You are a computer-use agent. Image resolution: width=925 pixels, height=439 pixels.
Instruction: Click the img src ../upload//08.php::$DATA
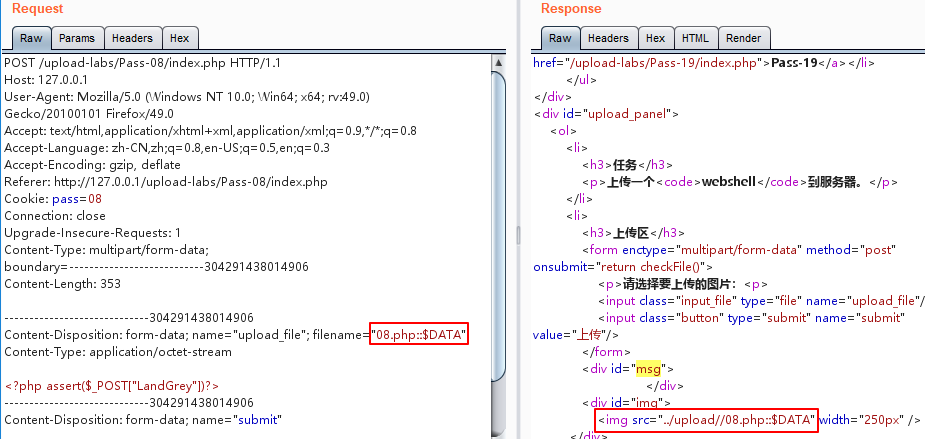tap(706, 420)
